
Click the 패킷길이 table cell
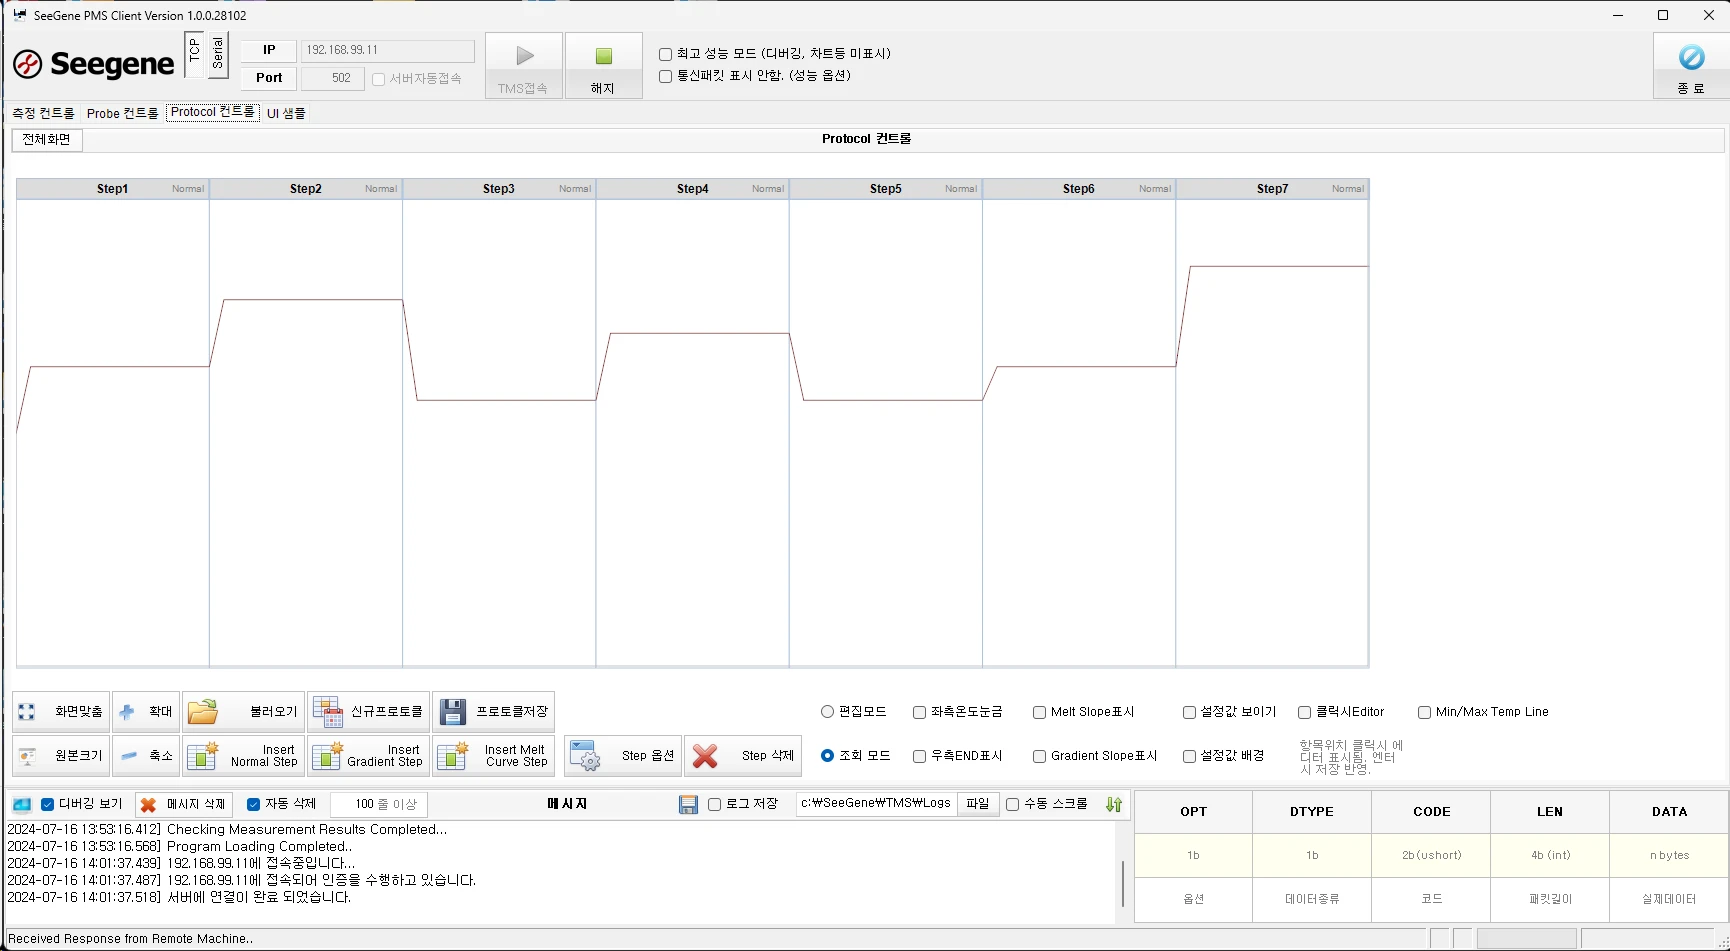pyautogui.click(x=1550, y=900)
